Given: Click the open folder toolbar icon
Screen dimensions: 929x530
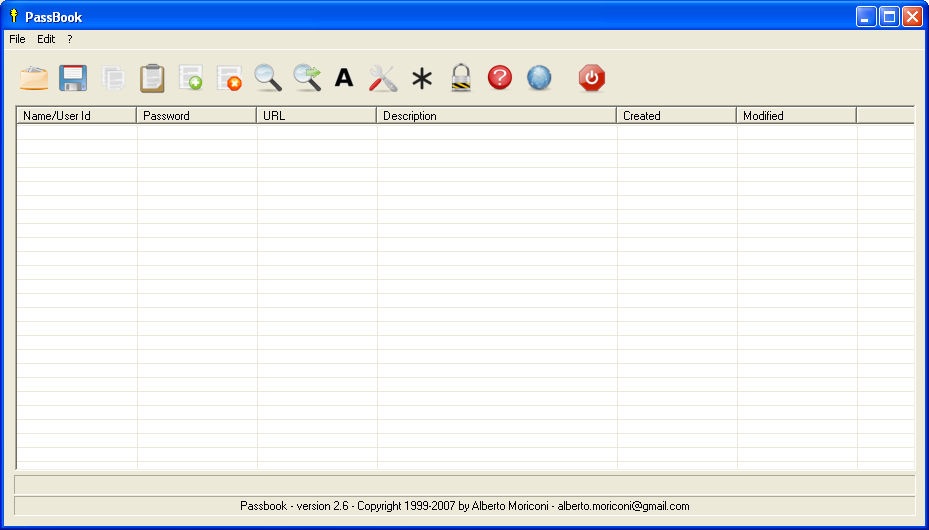Looking at the screenshot, I should tap(34, 78).
